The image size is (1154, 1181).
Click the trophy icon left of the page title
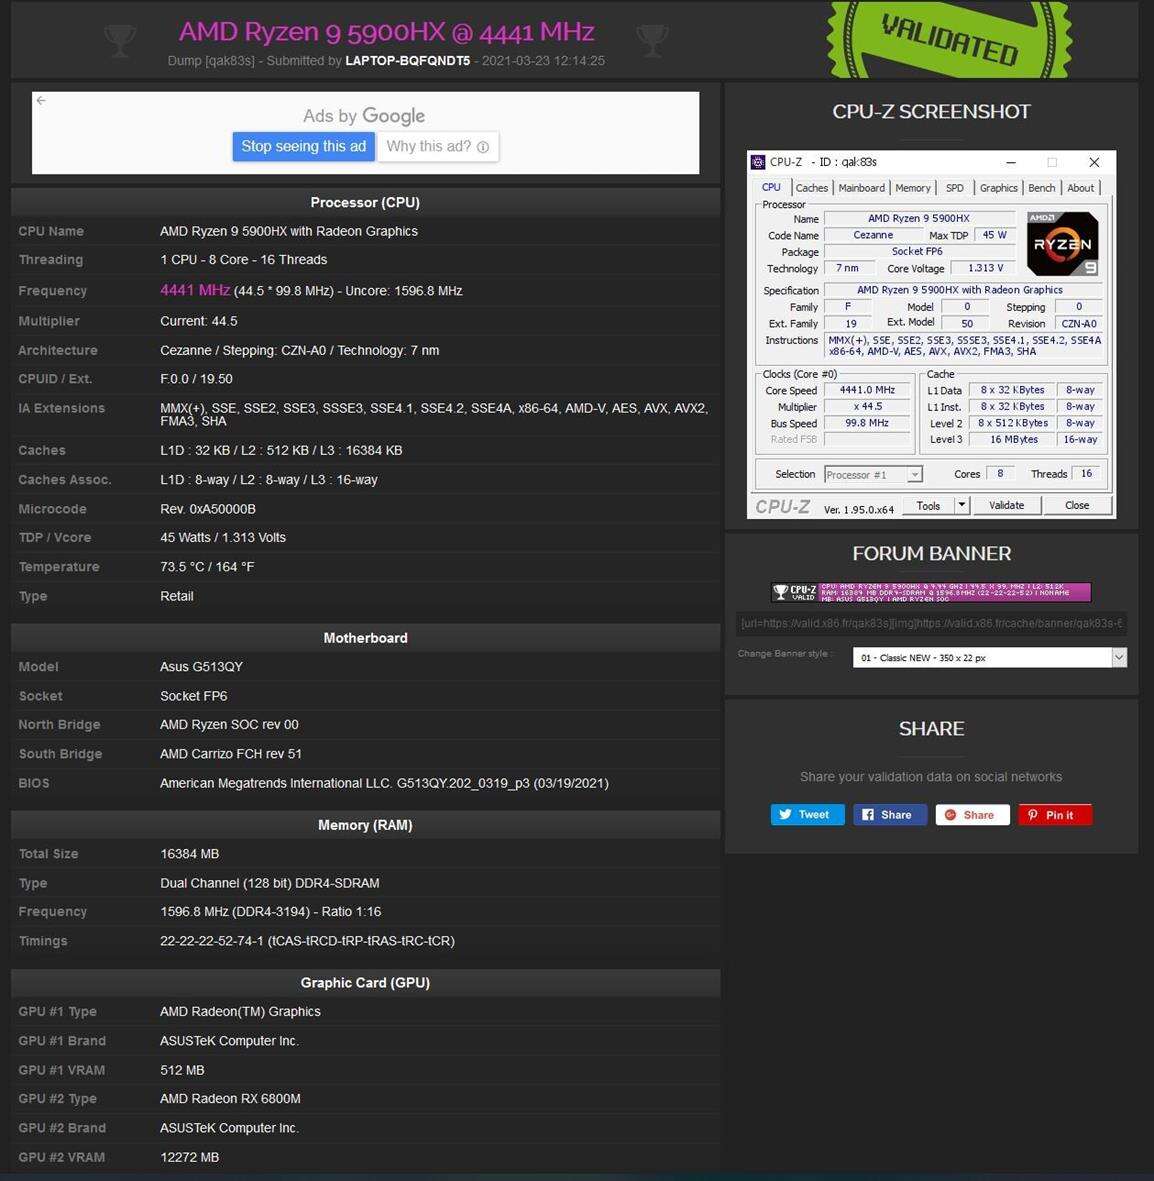tap(120, 40)
